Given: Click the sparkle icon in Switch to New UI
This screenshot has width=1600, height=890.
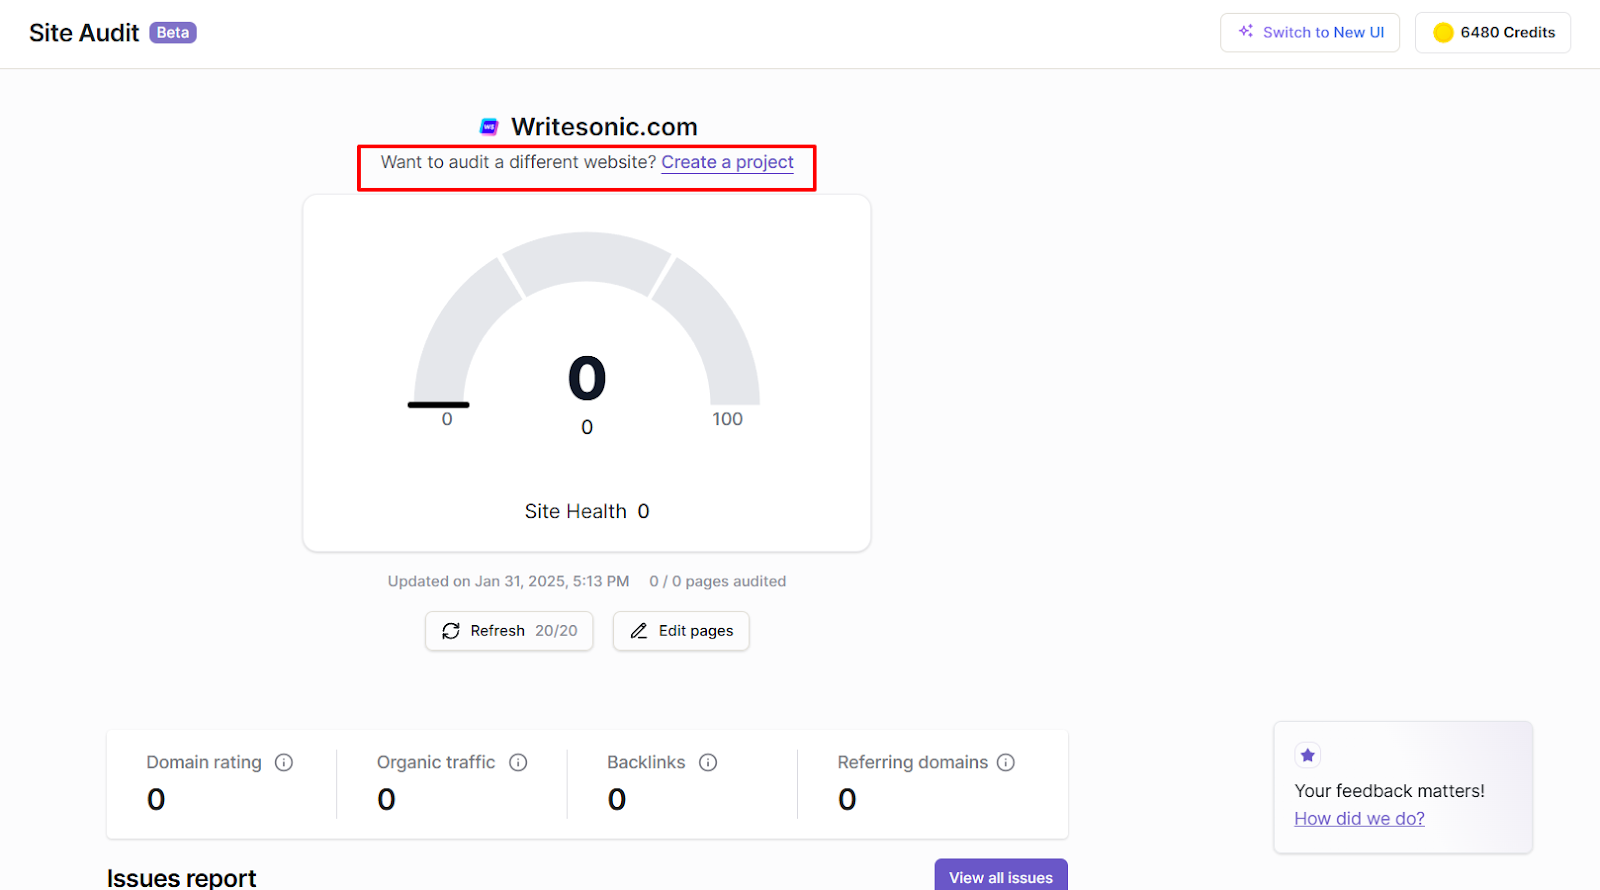Looking at the screenshot, I should point(1246,31).
